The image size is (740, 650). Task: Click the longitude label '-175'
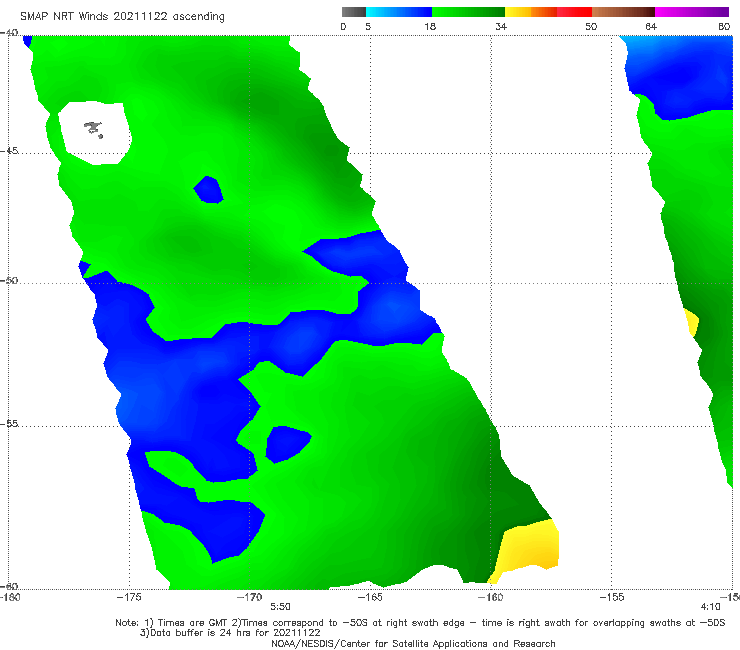(129, 597)
